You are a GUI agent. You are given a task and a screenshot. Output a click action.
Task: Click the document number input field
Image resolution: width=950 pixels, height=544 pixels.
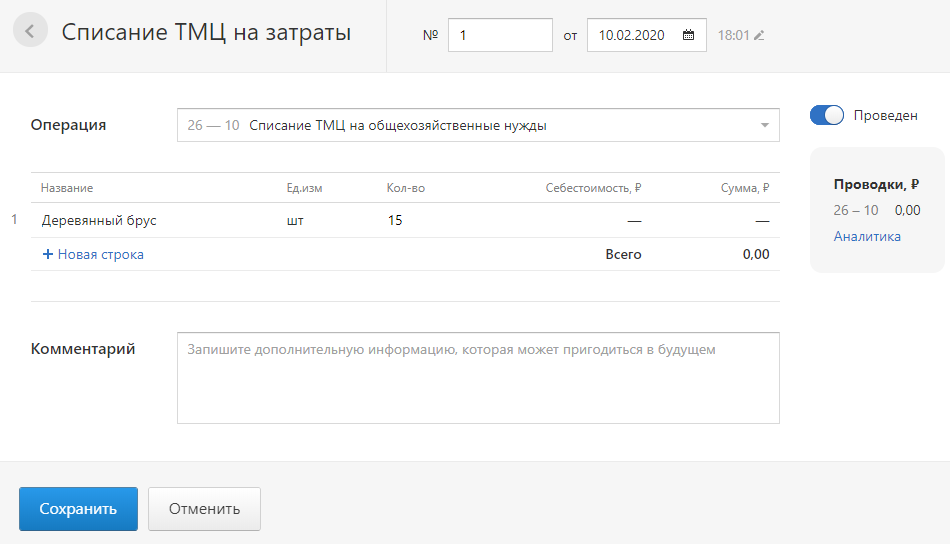pyautogui.click(x=500, y=35)
